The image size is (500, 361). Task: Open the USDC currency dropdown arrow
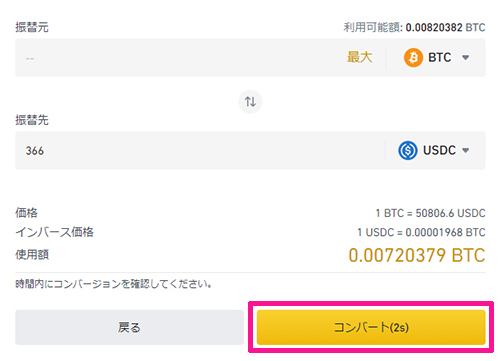(466, 150)
